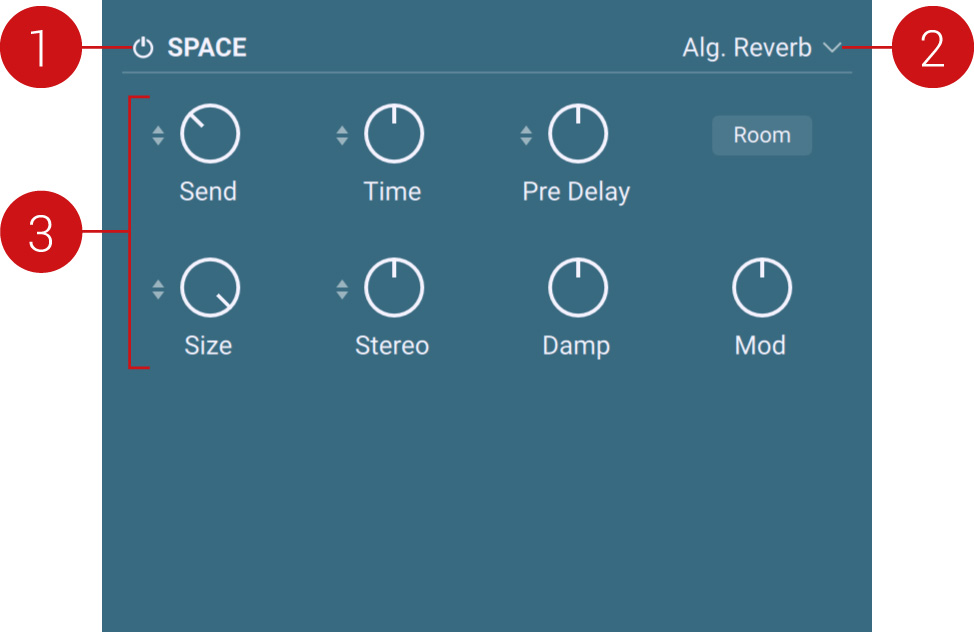Viewport: 974px width, 632px height.
Task: Click the red callout marker numbered 3
Action: click(40, 233)
